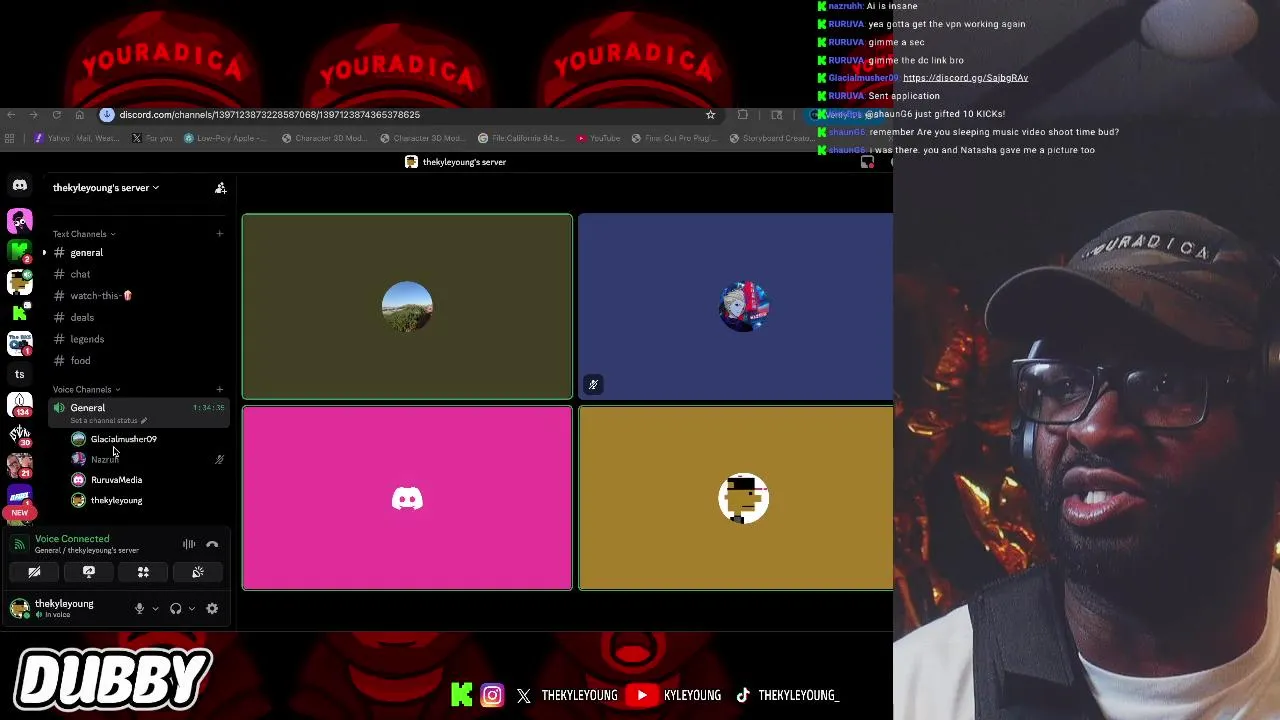This screenshot has height=720, width=1280.
Task: Focus the blue muted participant video tile
Action: [x=735, y=306]
